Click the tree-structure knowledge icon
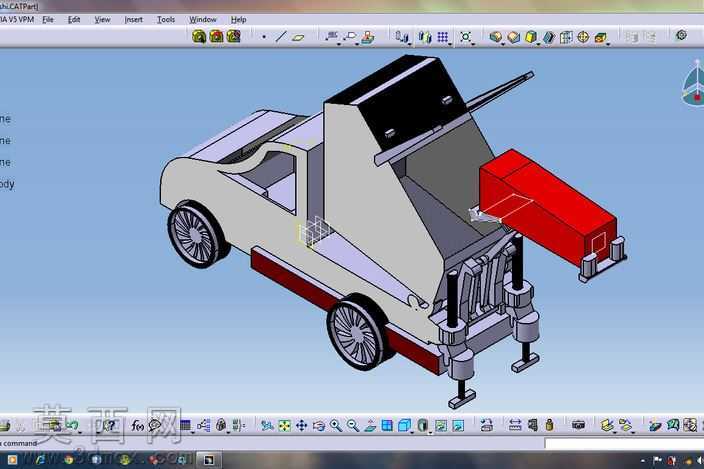 click(203, 425)
